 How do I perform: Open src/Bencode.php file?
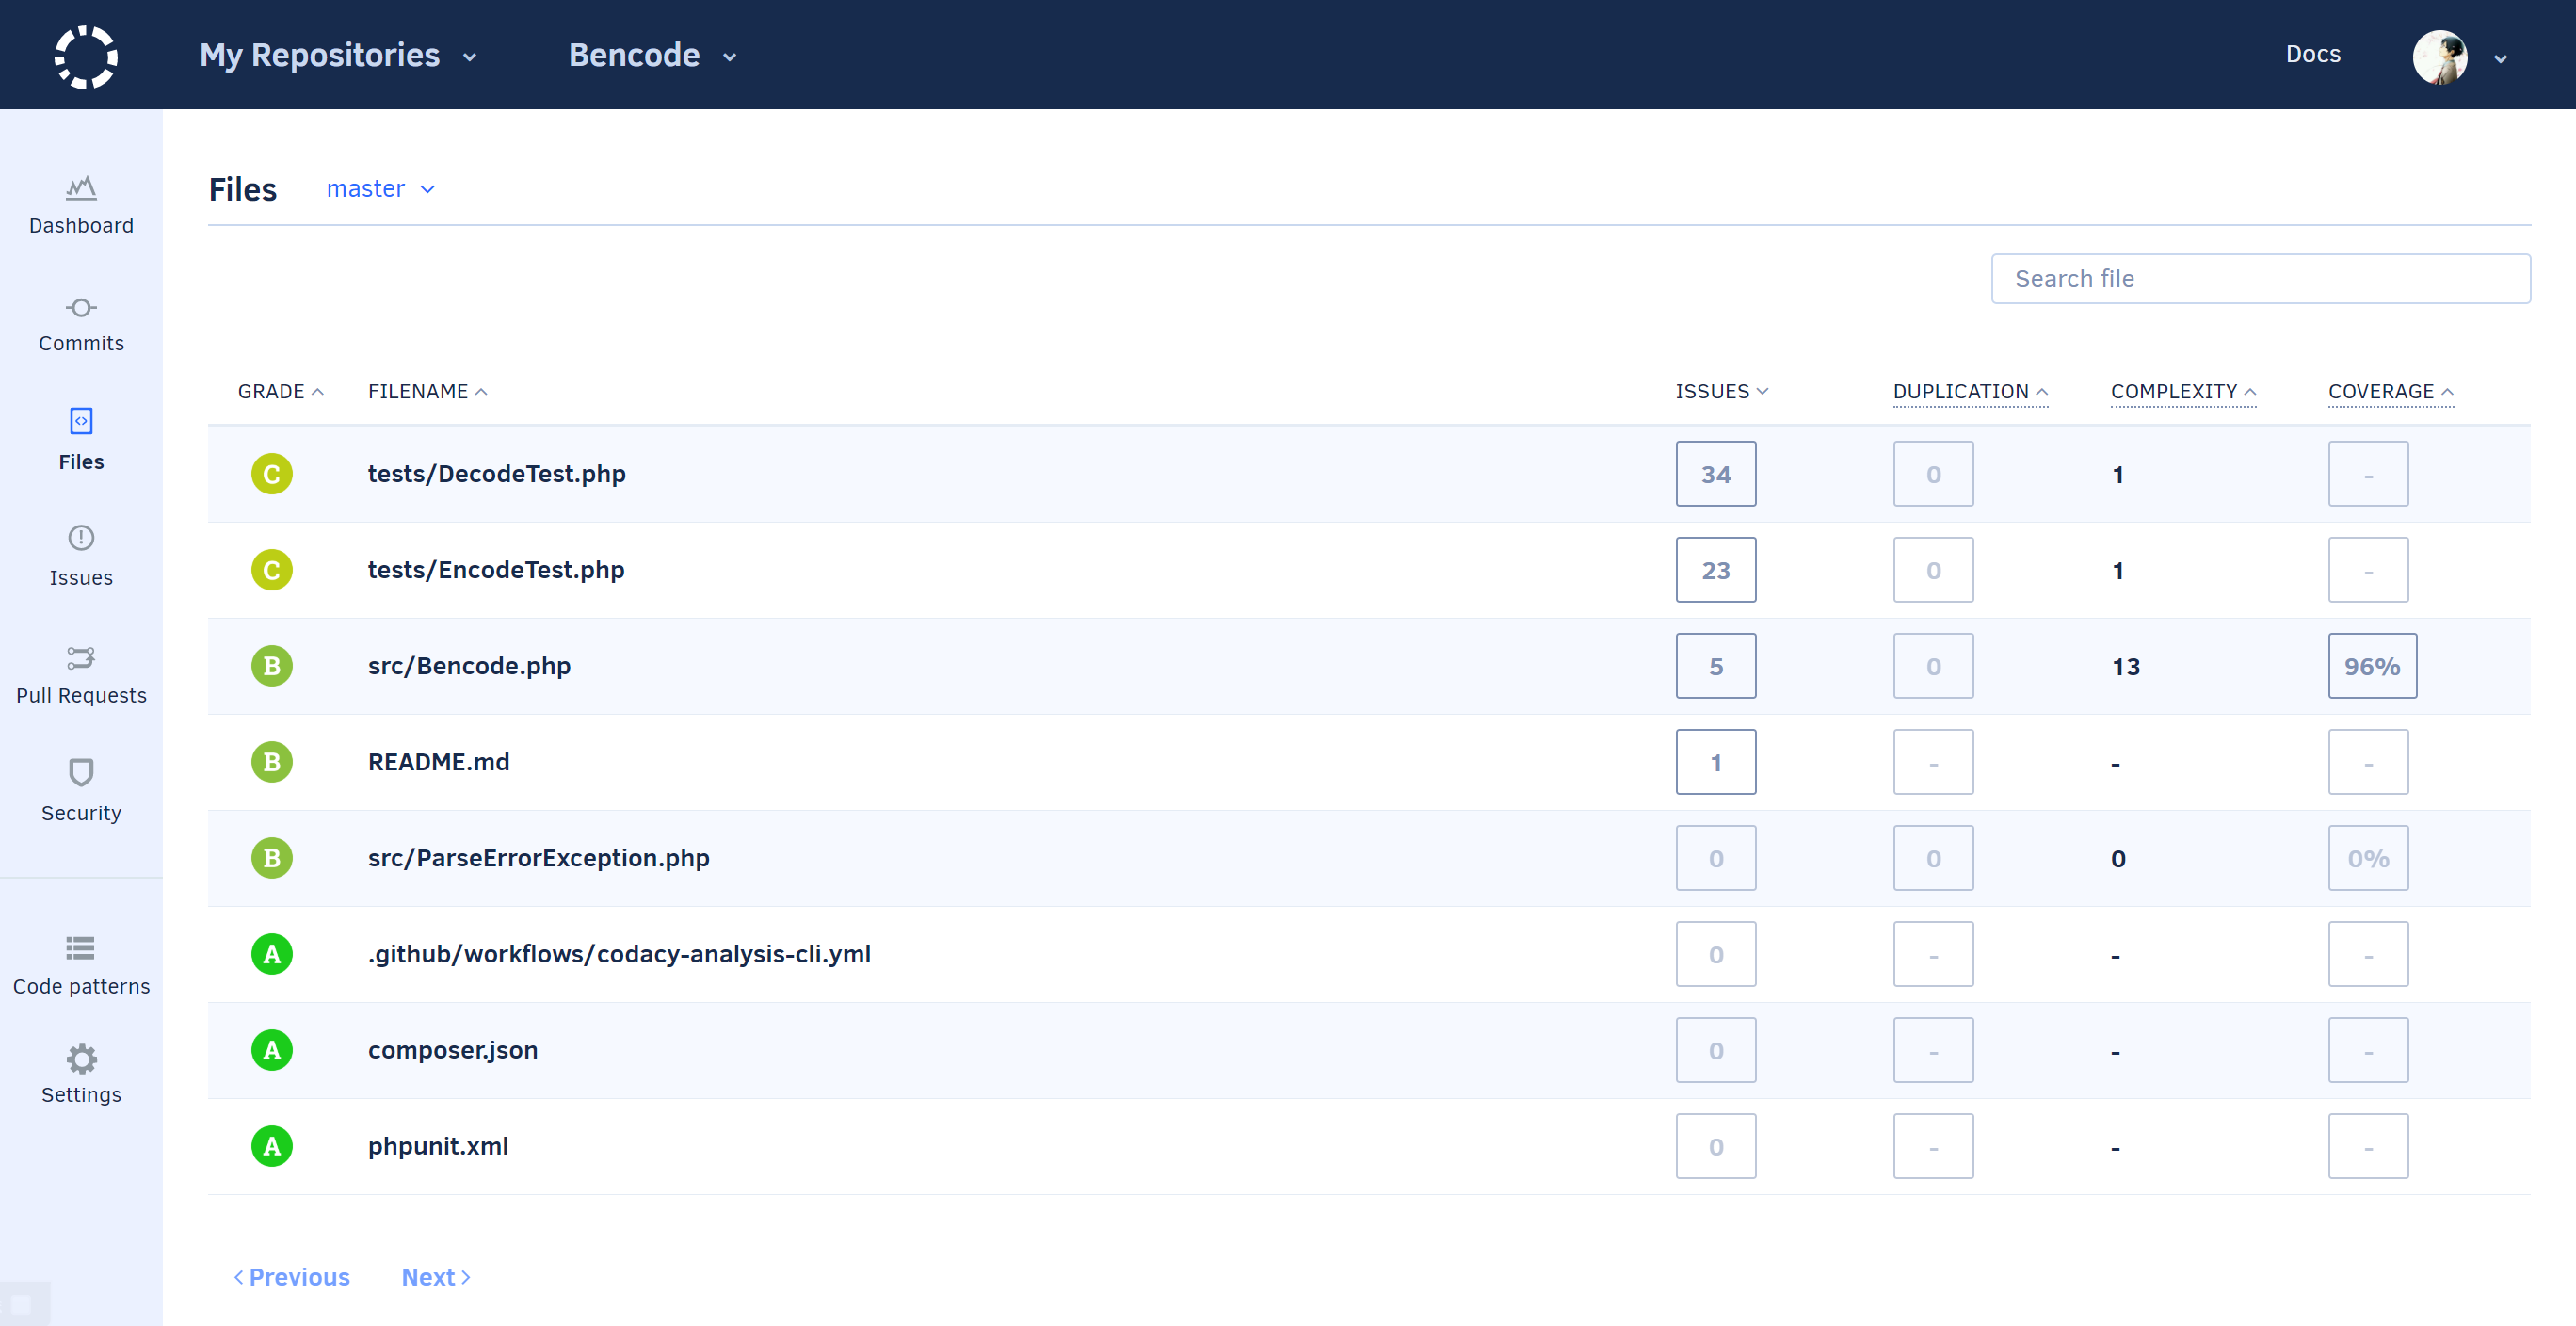click(x=469, y=666)
